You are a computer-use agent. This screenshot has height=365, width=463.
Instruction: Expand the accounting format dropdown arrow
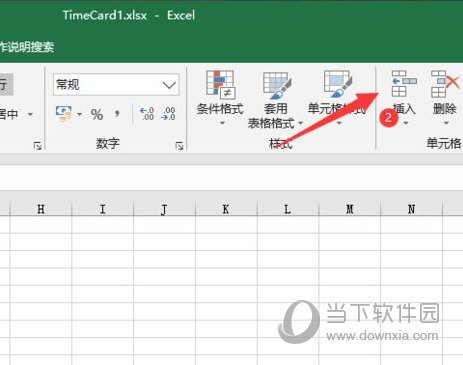pyautogui.click(x=79, y=114)
